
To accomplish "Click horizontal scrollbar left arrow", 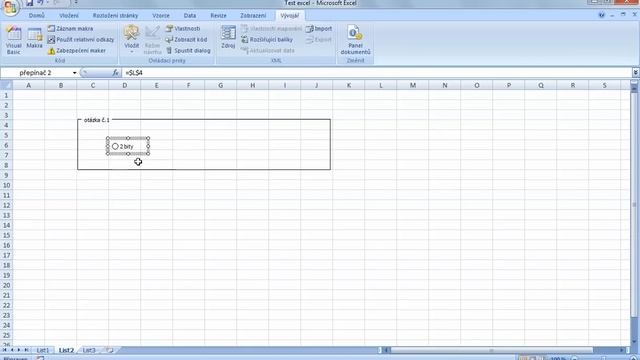I will (386, 350).
